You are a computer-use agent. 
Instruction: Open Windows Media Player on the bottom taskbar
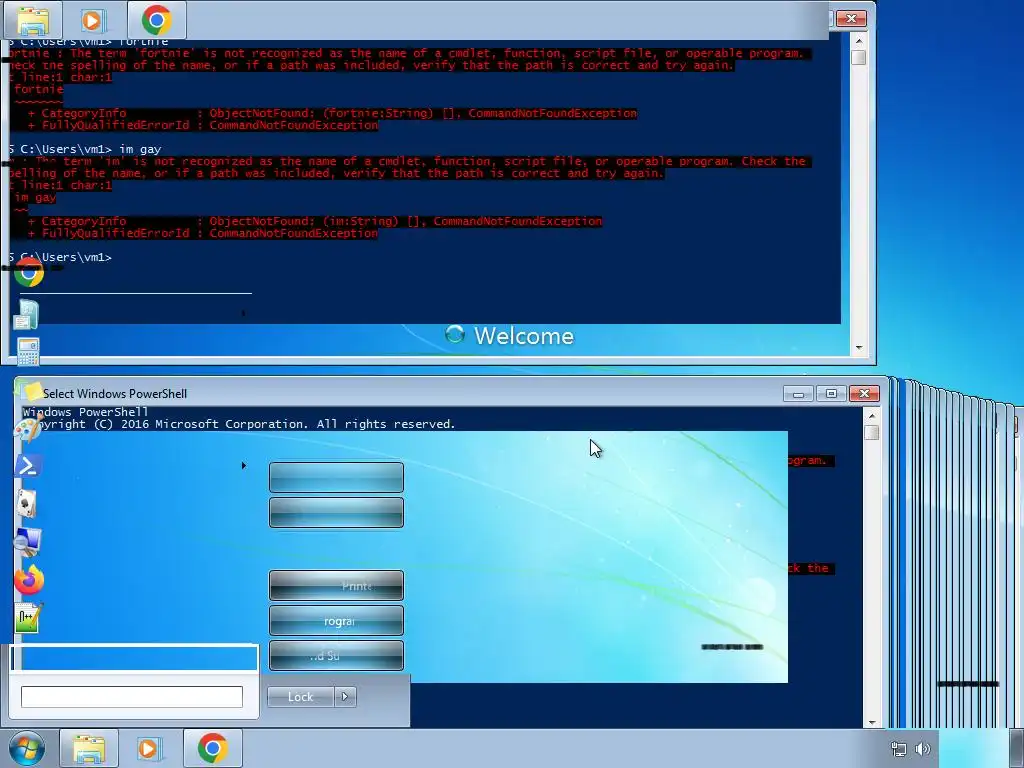point(148,748)
